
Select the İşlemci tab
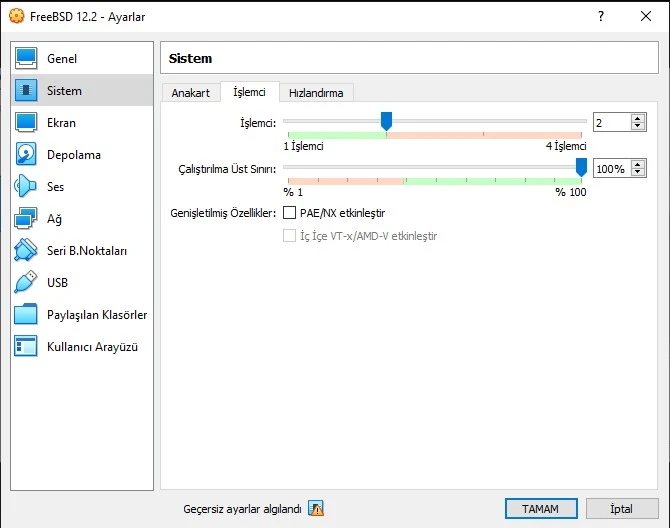point(250,92)
